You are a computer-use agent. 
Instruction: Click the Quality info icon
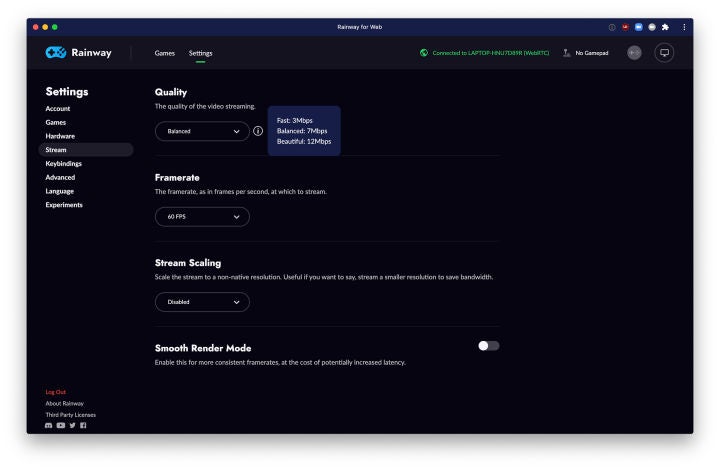(x=258, y=131)
